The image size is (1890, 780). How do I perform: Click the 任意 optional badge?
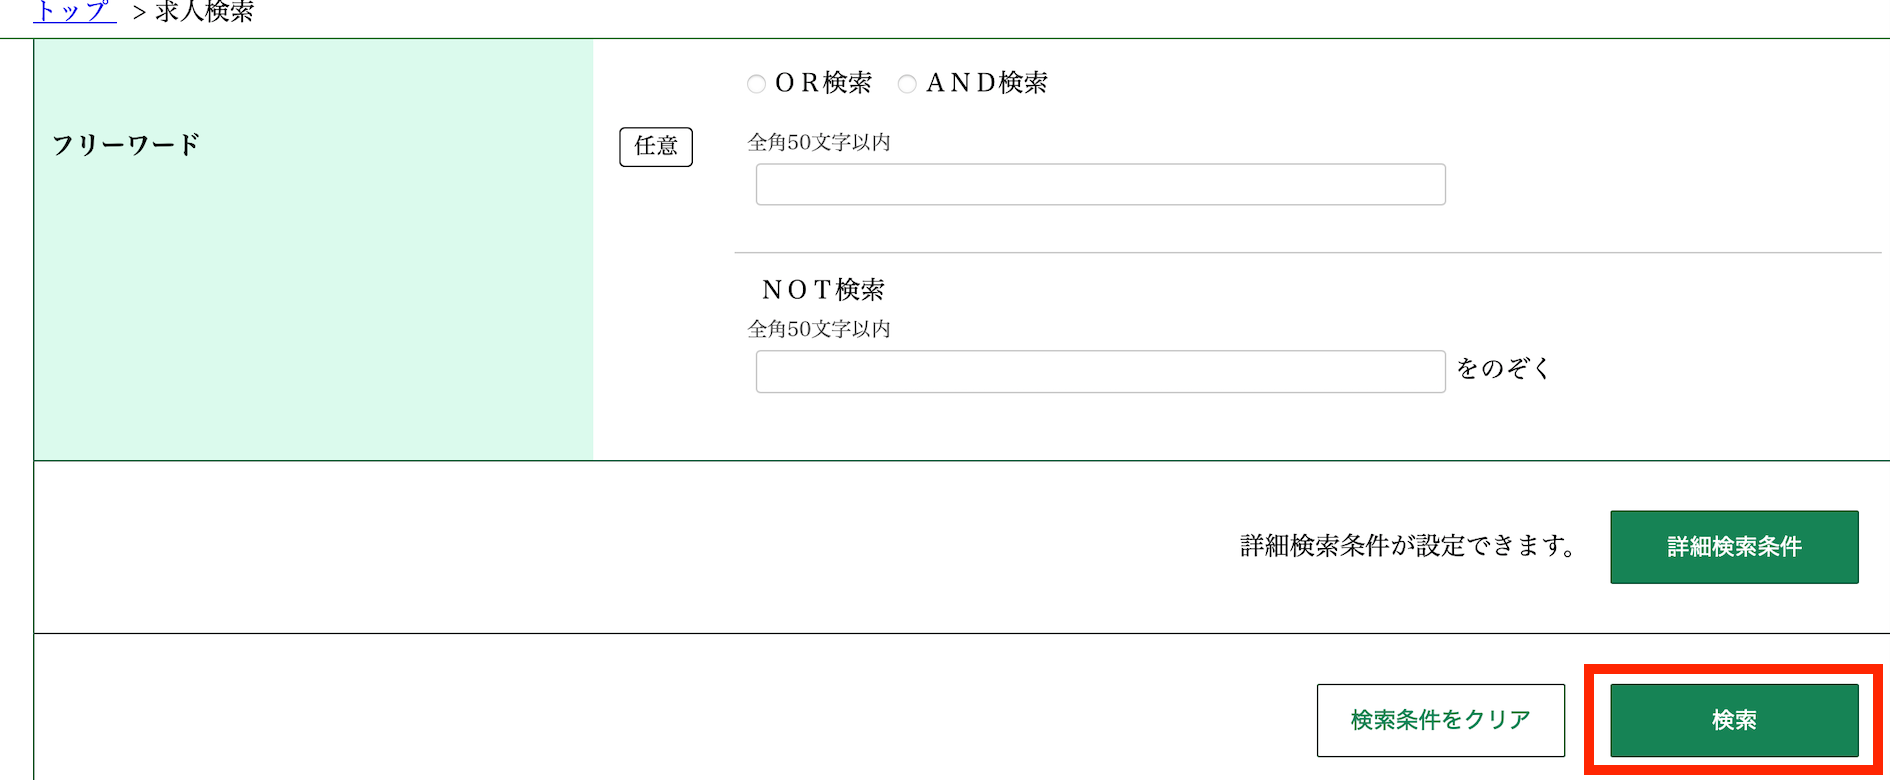[656, 147]
